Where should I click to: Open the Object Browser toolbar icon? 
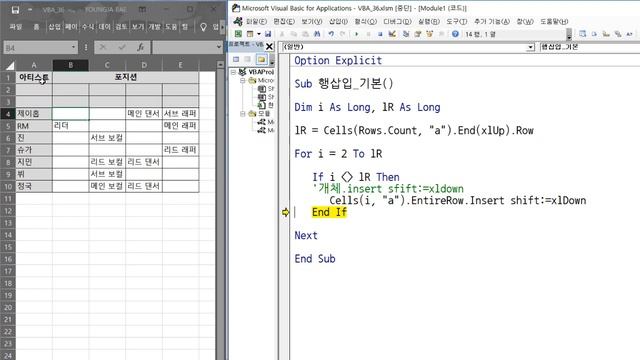pos(429,34)
